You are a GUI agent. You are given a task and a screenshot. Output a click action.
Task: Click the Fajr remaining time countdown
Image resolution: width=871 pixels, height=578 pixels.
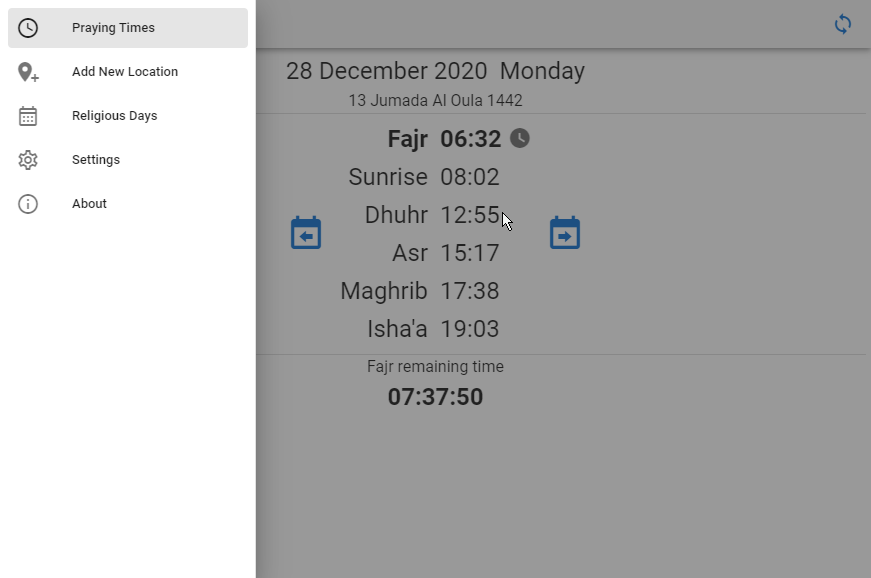coord(435,397)
